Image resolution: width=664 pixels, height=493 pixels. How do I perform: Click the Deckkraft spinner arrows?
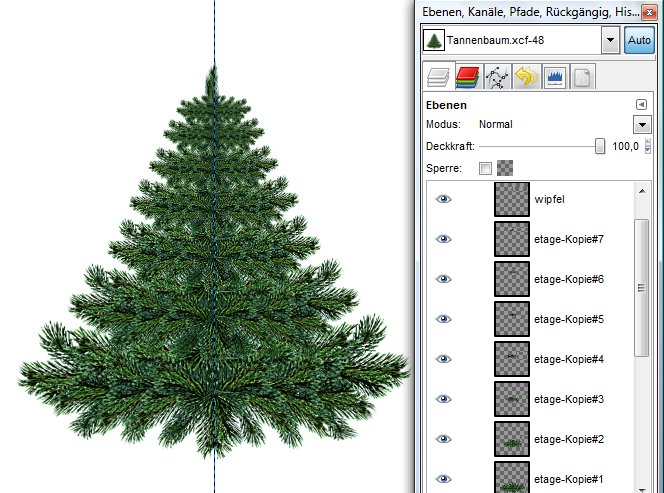[647, 146]
